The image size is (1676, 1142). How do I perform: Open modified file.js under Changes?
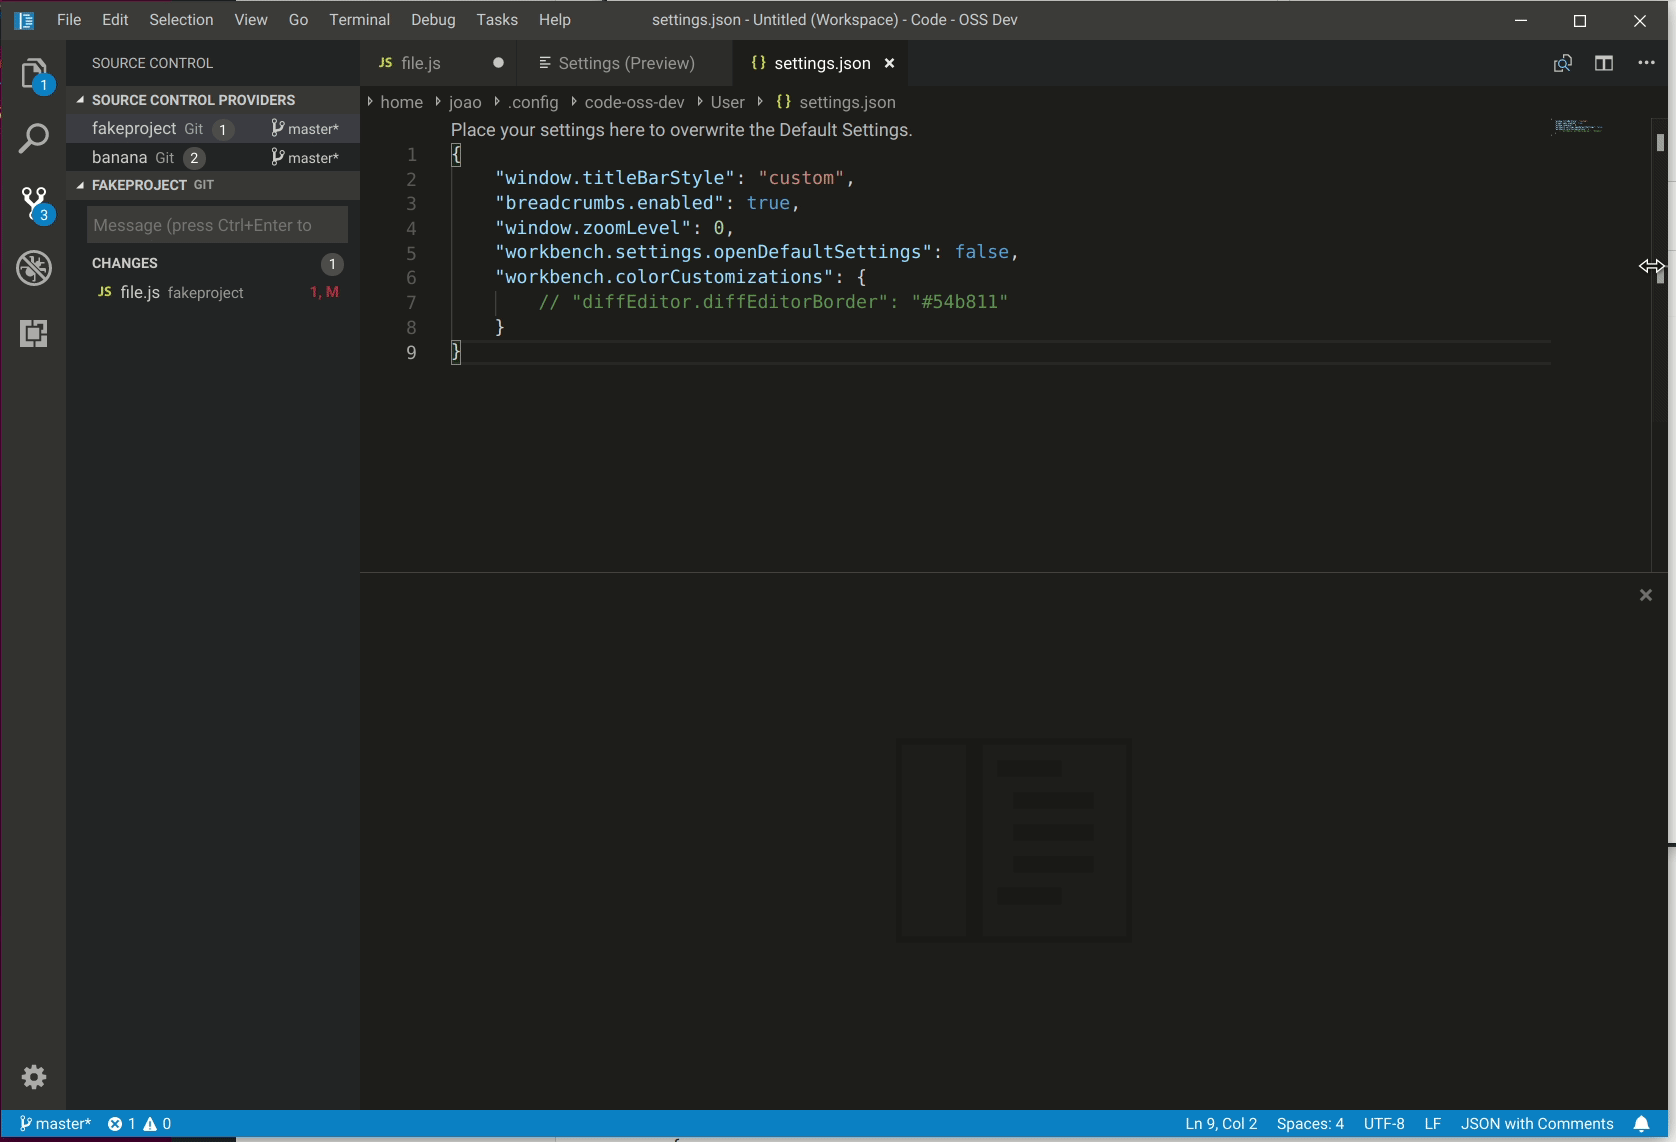(139, 292)
